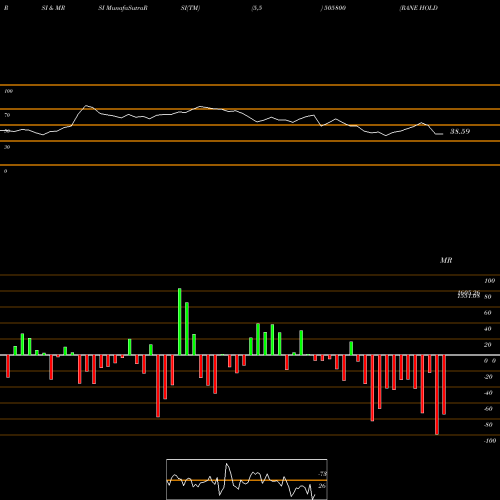Click the SI MunafaSutraR header text
The height and width of the screenshot is (500, 500).
[123, 8]
